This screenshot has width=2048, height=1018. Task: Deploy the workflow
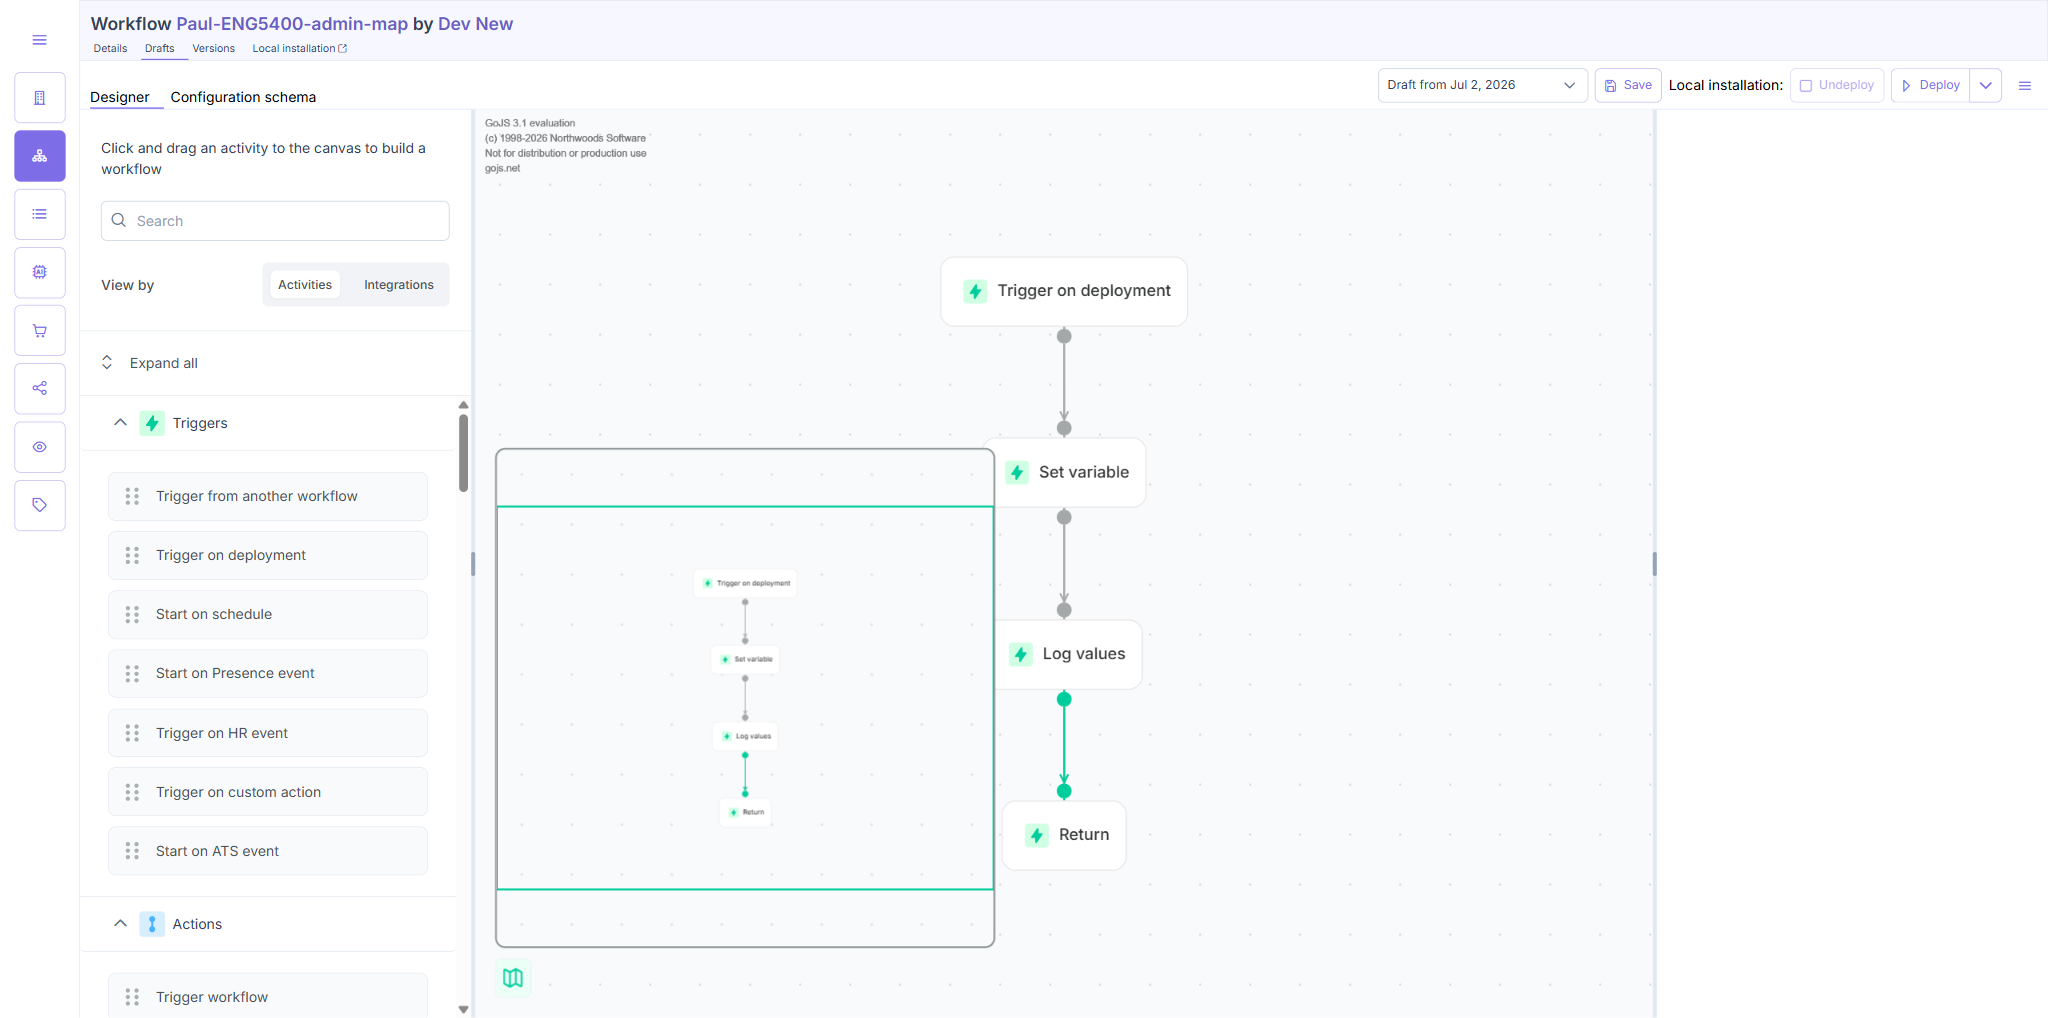(x=1931, y=85)
